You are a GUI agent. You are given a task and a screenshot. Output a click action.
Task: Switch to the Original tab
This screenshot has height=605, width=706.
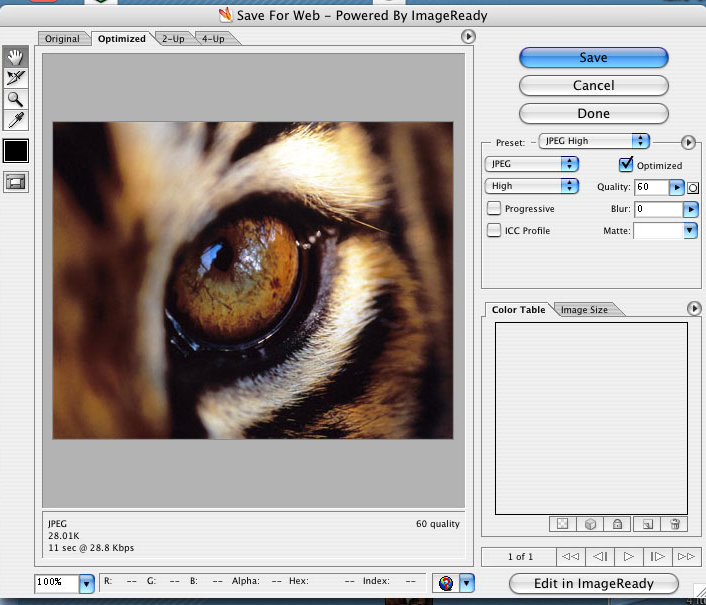[62, 39]
